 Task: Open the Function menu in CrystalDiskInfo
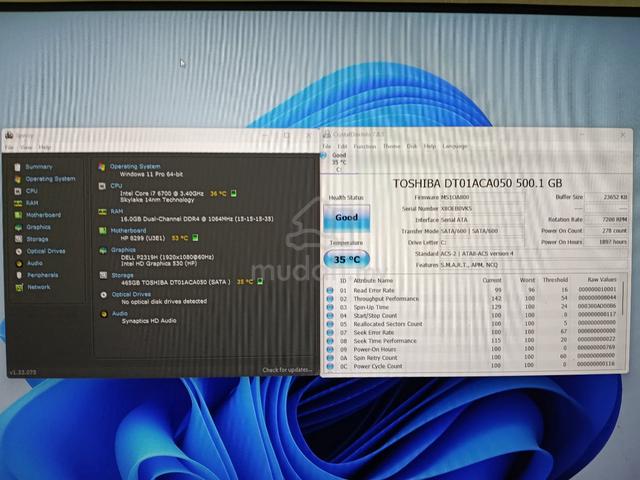[x=364, y=146]
